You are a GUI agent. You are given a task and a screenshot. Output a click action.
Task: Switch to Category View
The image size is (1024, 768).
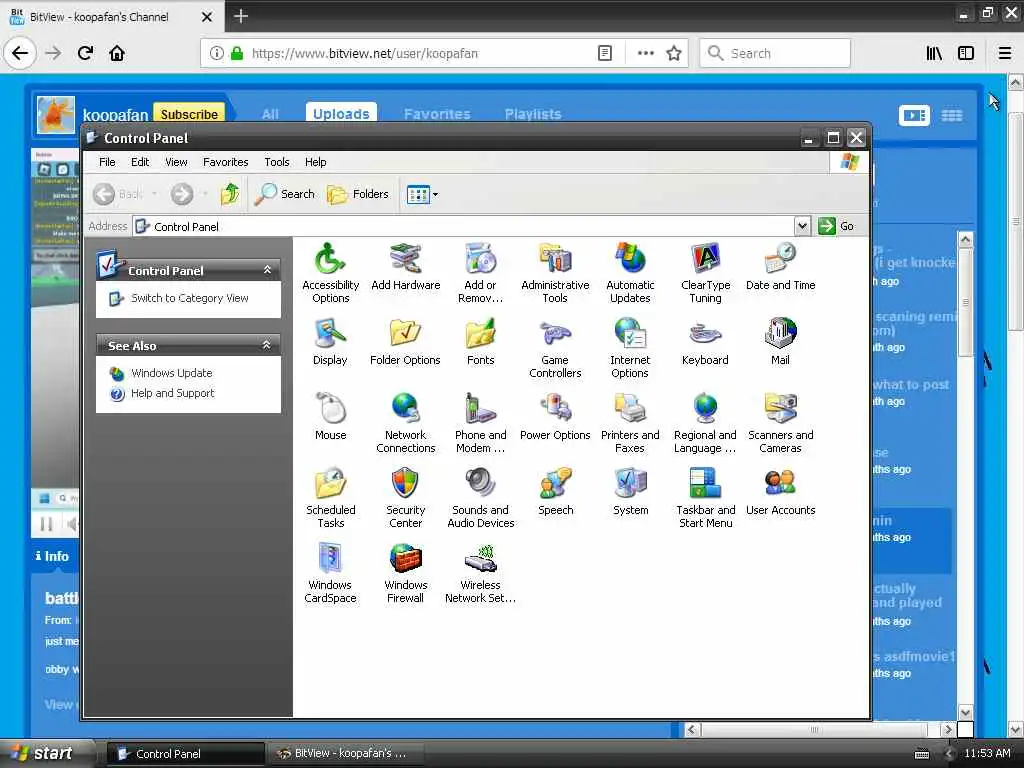pyautogui.click(x=189, y=298)
